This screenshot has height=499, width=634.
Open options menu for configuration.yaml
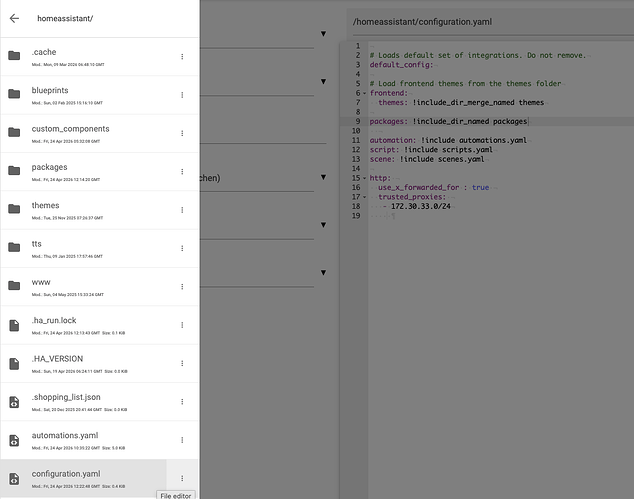[182, 478]
